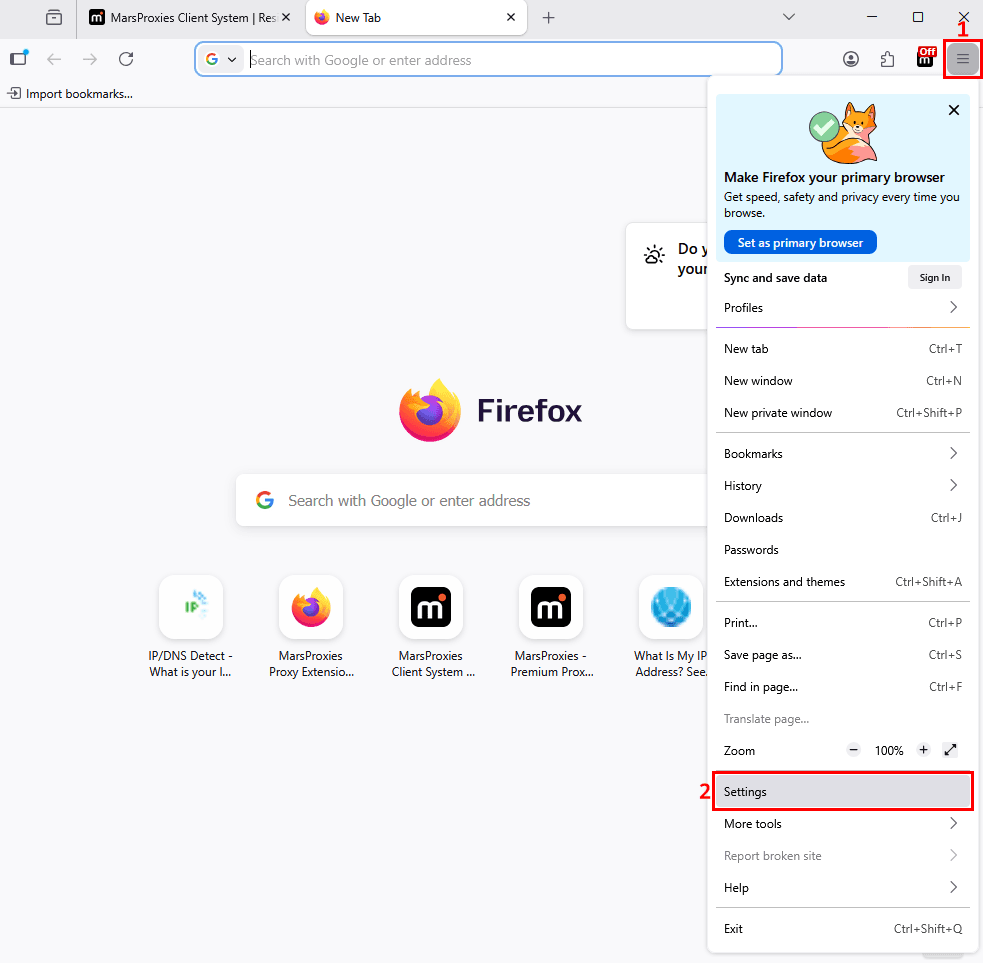Screen dimensions: 983x963
Task: Click Set as primary browser button
Action: (x=800, y=243)
